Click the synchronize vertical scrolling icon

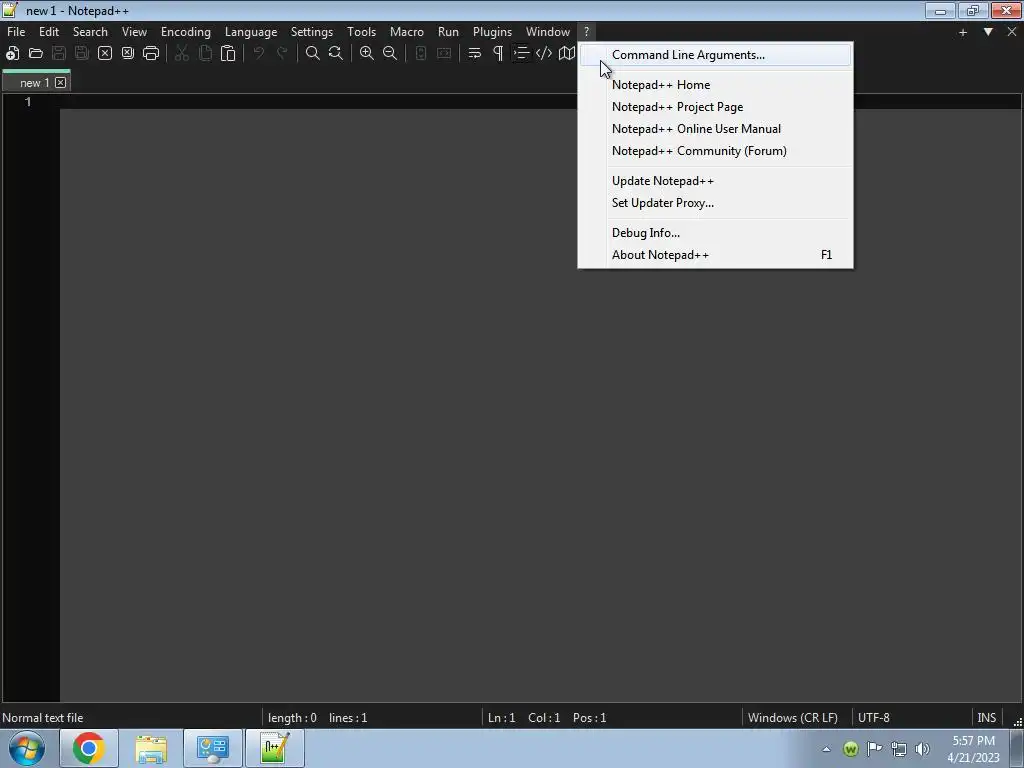[x=421, y=54]
